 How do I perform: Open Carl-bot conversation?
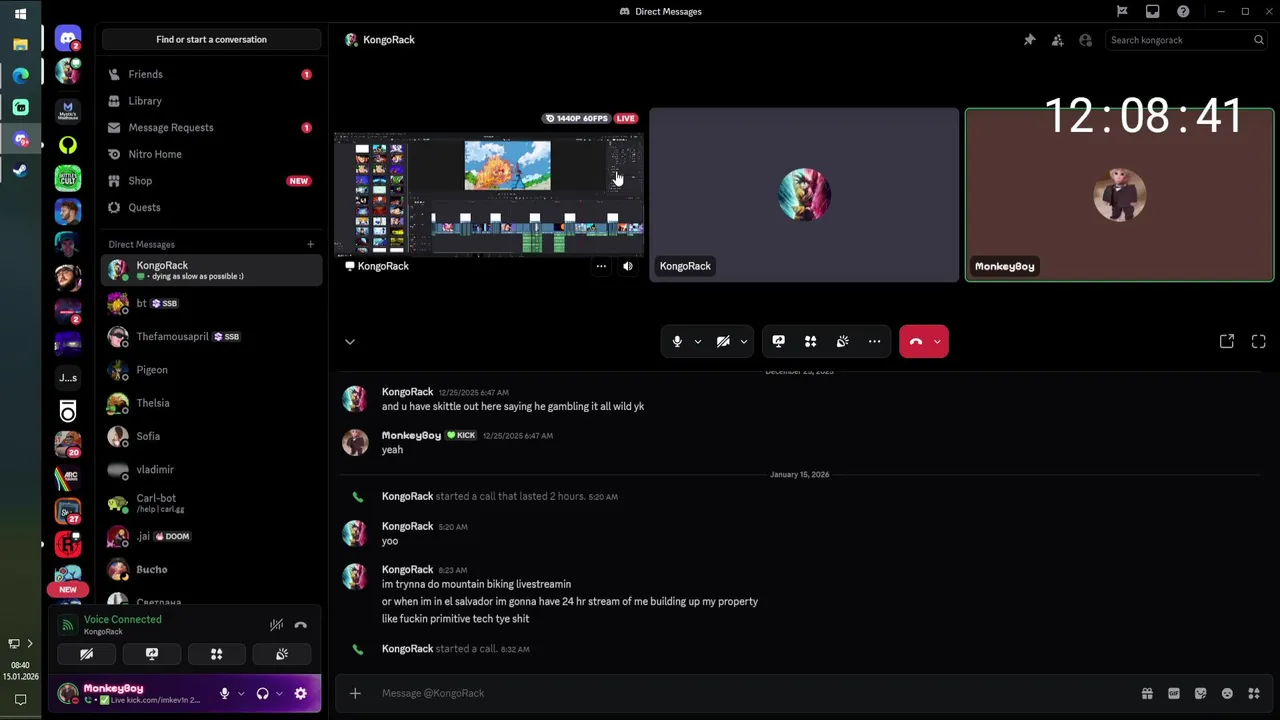click(x=211, y=503)
